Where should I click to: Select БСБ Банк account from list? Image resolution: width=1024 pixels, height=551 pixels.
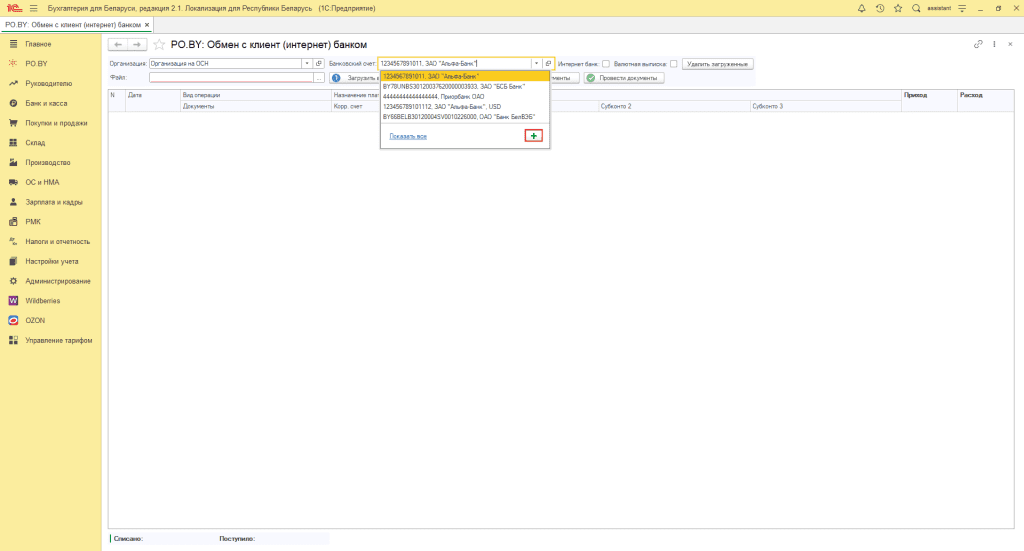(x=453, y=86)
